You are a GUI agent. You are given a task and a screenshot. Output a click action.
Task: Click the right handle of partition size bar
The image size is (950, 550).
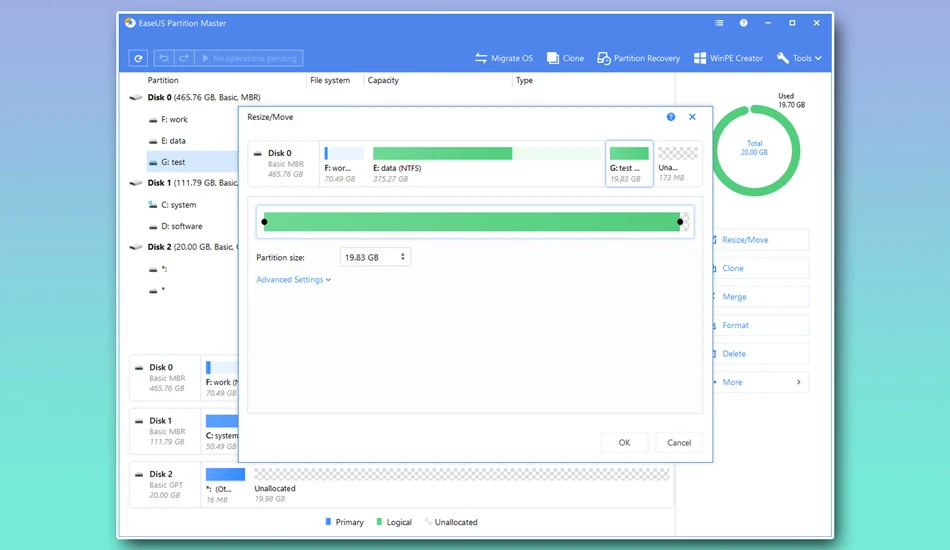tap(680, 222)
